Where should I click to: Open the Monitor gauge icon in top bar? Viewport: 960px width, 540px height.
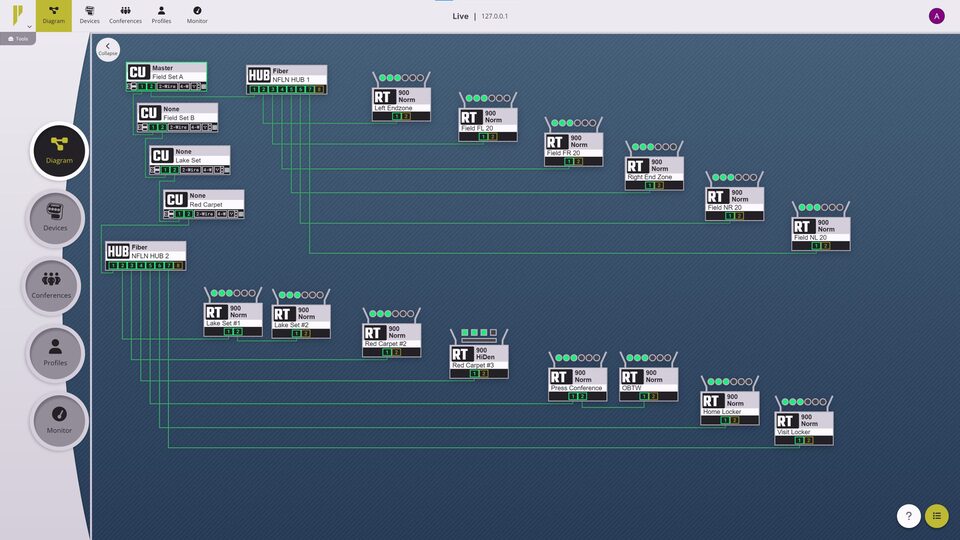[197, 15]
